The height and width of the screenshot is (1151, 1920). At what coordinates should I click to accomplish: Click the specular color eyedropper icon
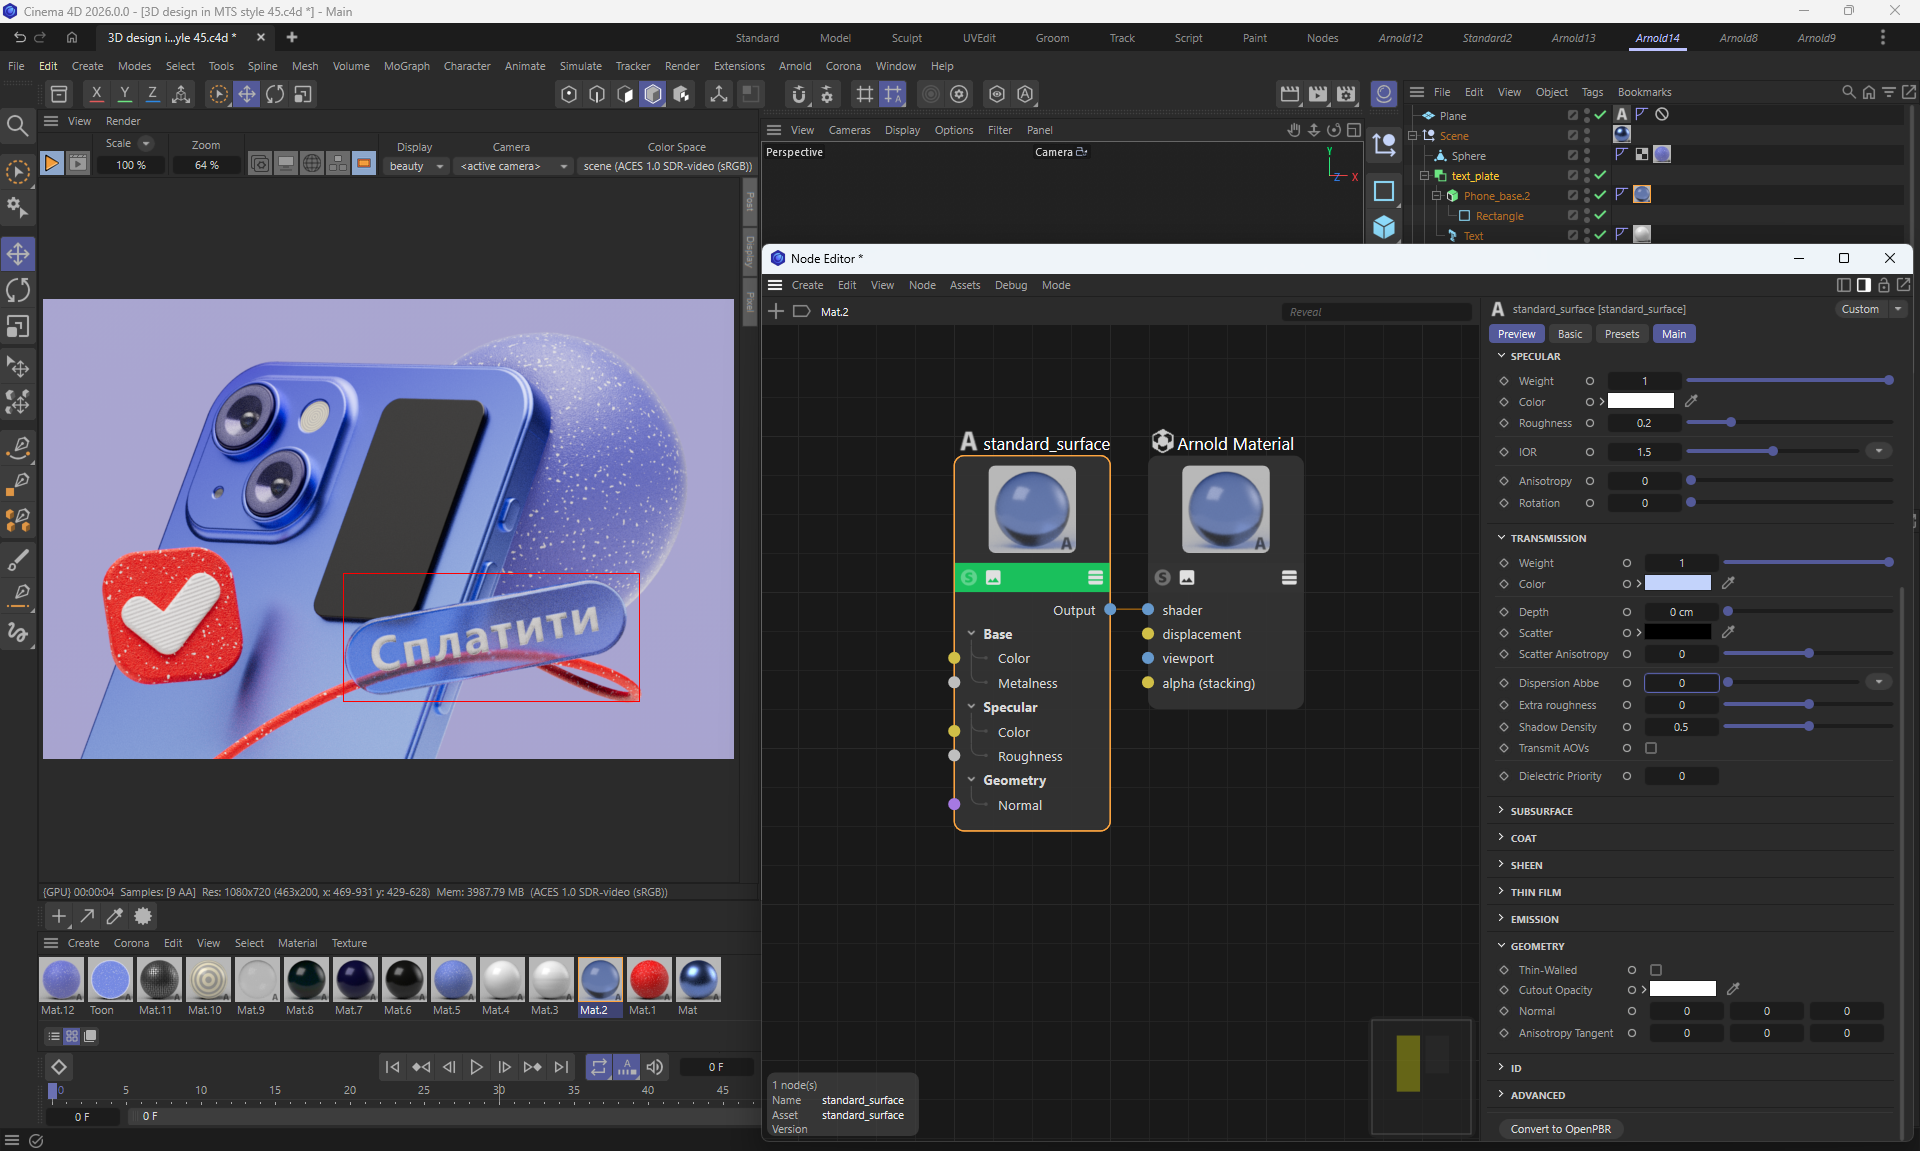[1691, 401]
